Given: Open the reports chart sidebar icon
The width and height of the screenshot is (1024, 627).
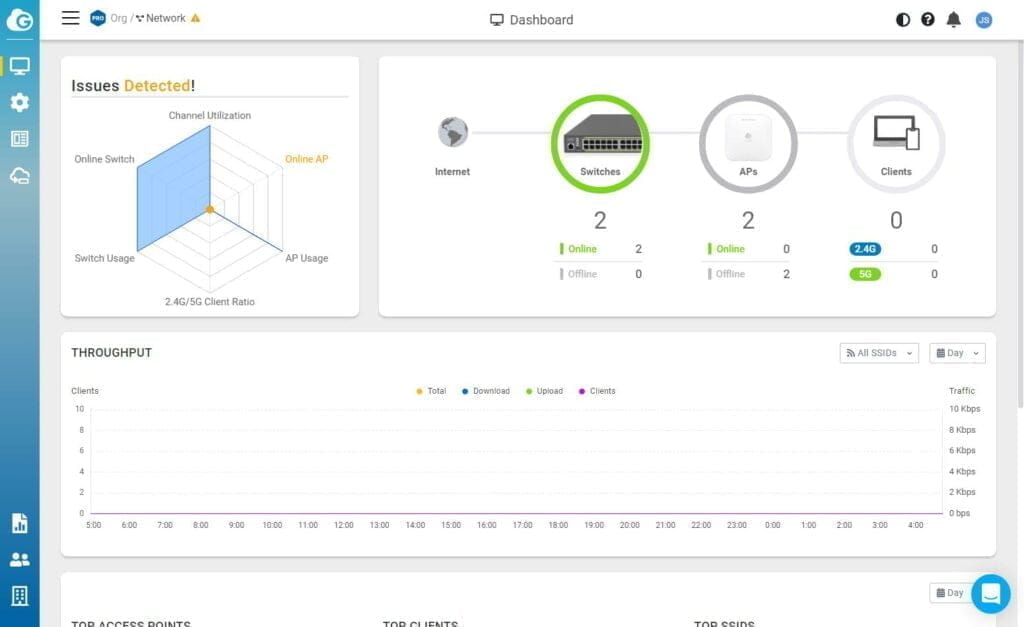Looking at the screenshot, I should (19, 523).
